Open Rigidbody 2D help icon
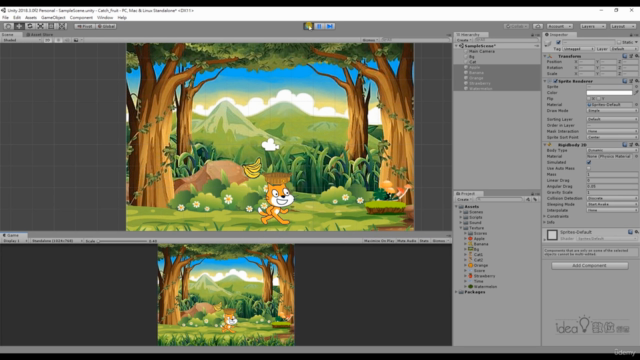The height and width of the screenshot is (360, 640). tap(625, 144)
